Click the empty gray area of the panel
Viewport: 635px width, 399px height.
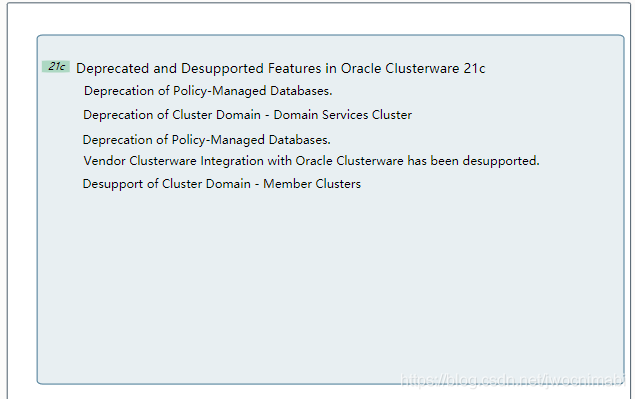(x=330, y=284)
